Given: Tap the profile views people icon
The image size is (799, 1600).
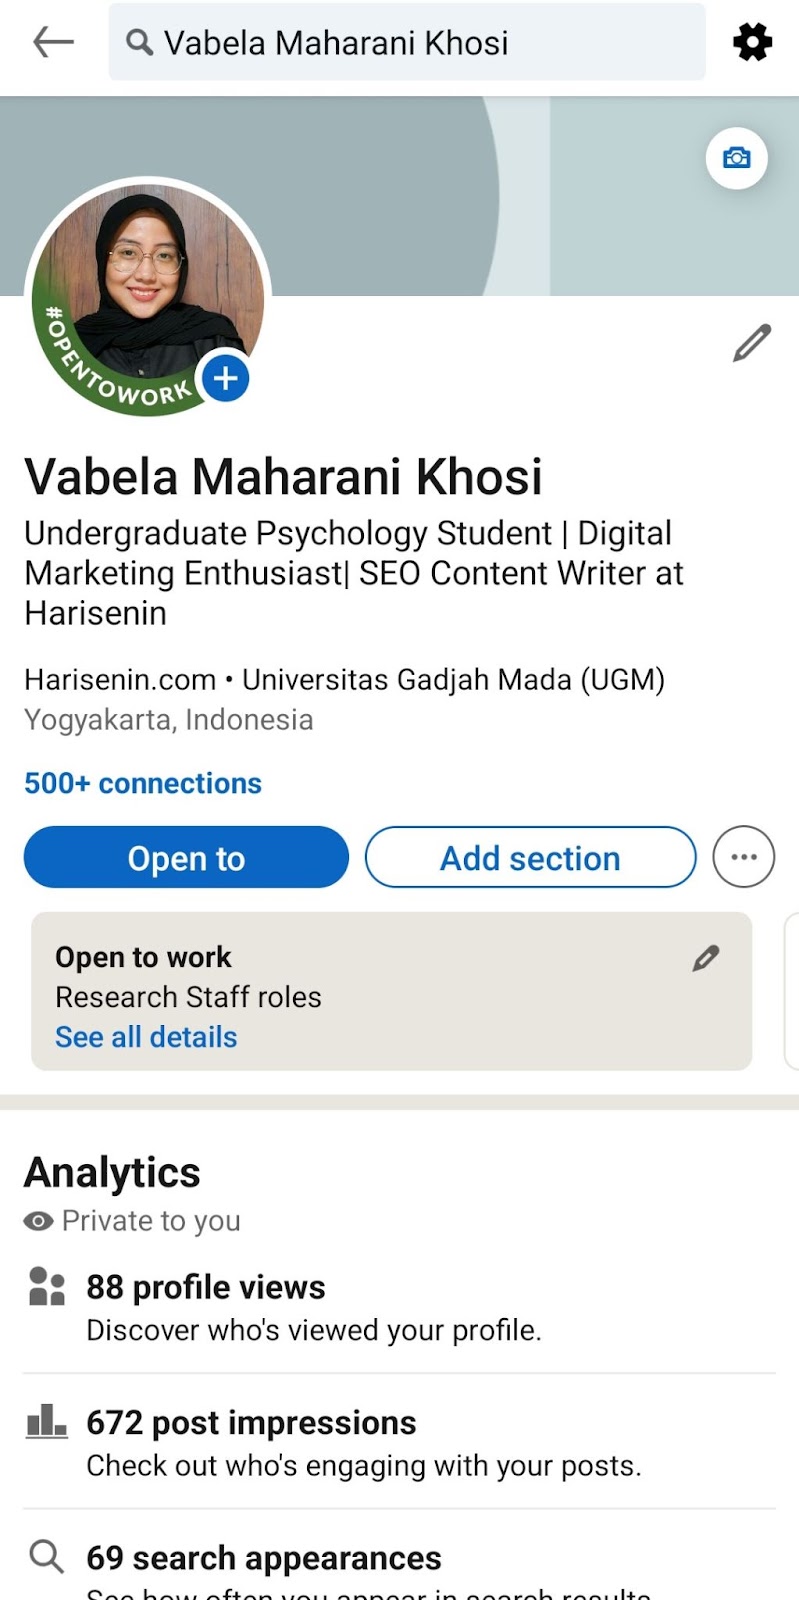Looking at the screenshot, I should coord(46,1287).
